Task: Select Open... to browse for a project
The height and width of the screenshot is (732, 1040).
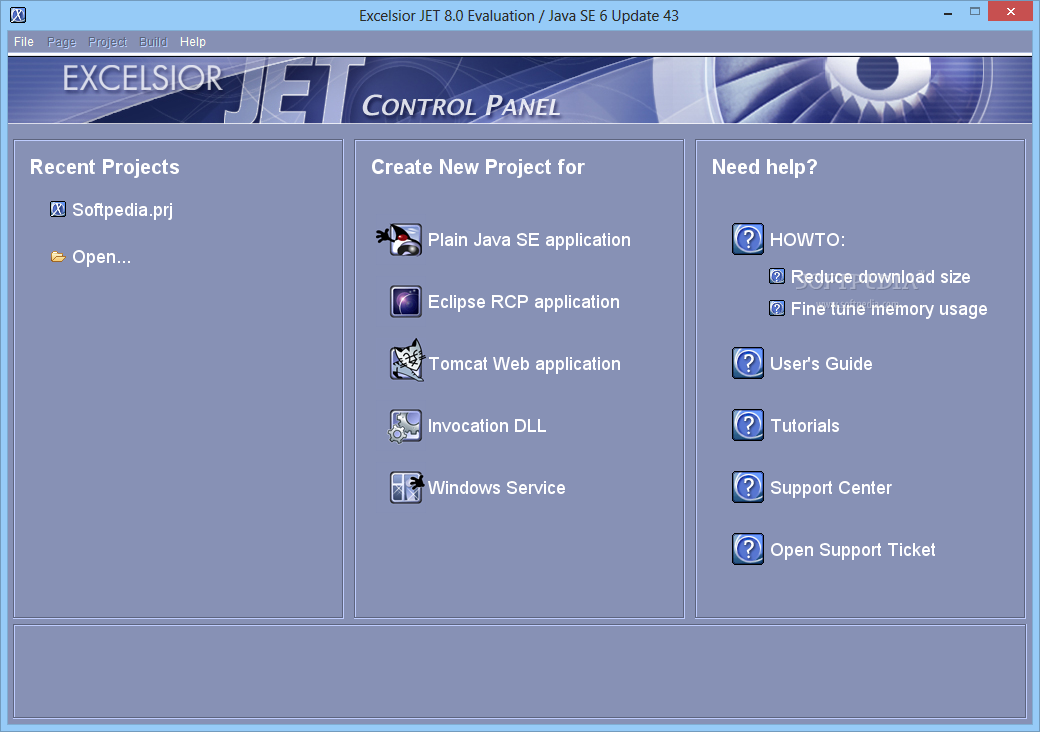Action: (101, 257)
